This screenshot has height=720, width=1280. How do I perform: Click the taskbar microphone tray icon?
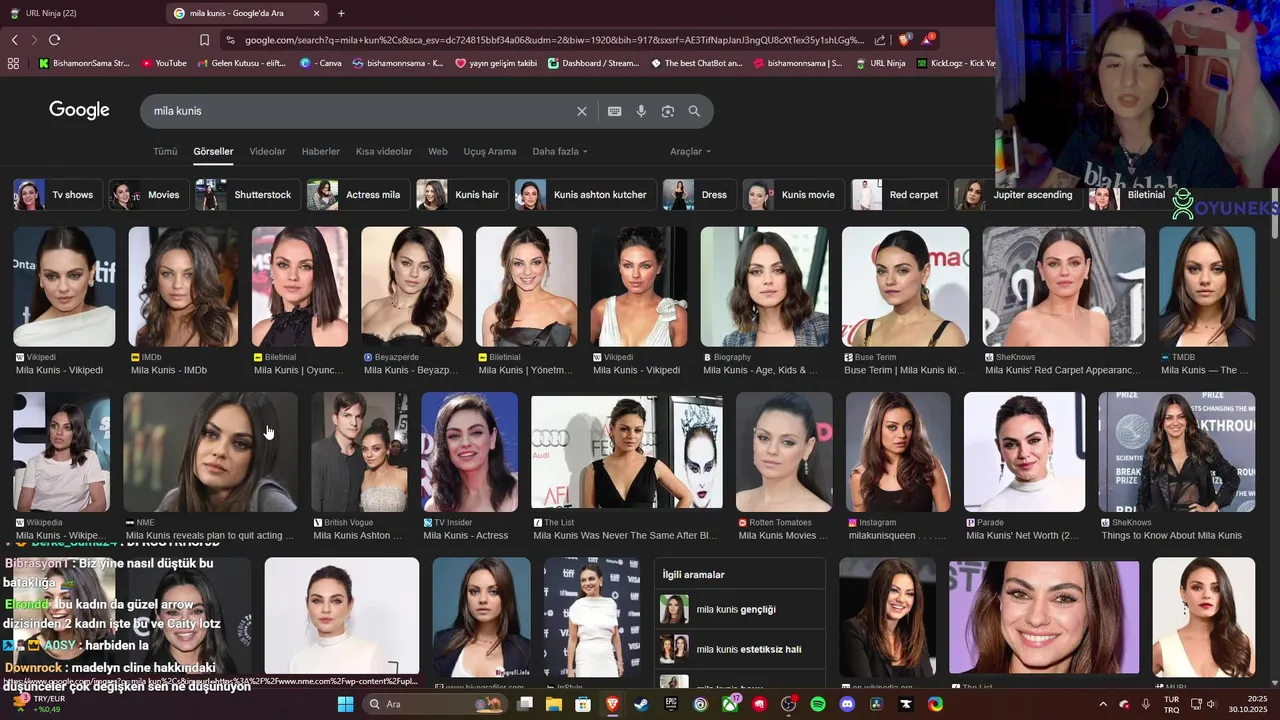coord(1146,704)
